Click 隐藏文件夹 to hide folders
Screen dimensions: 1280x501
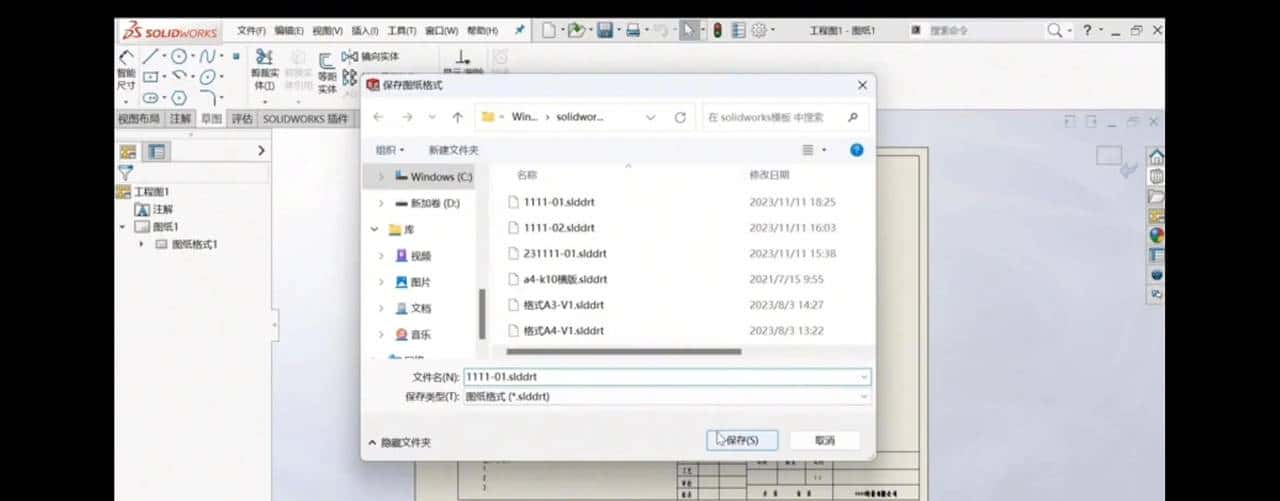coord(399,442)
